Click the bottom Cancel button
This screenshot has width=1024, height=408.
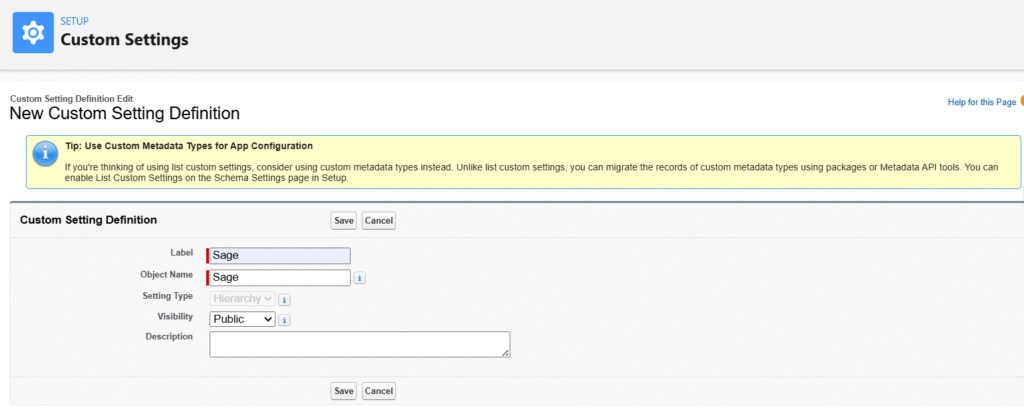[379, 391]
